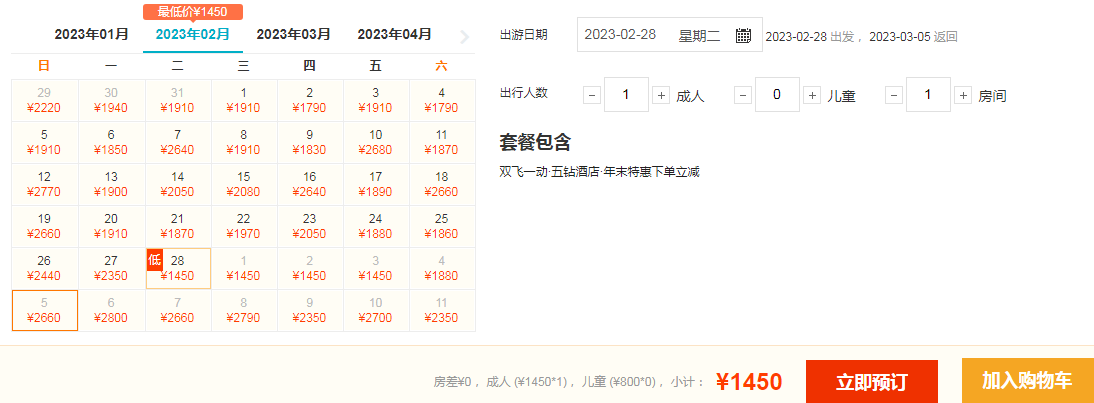Click 立即预订 book now button

871,382
